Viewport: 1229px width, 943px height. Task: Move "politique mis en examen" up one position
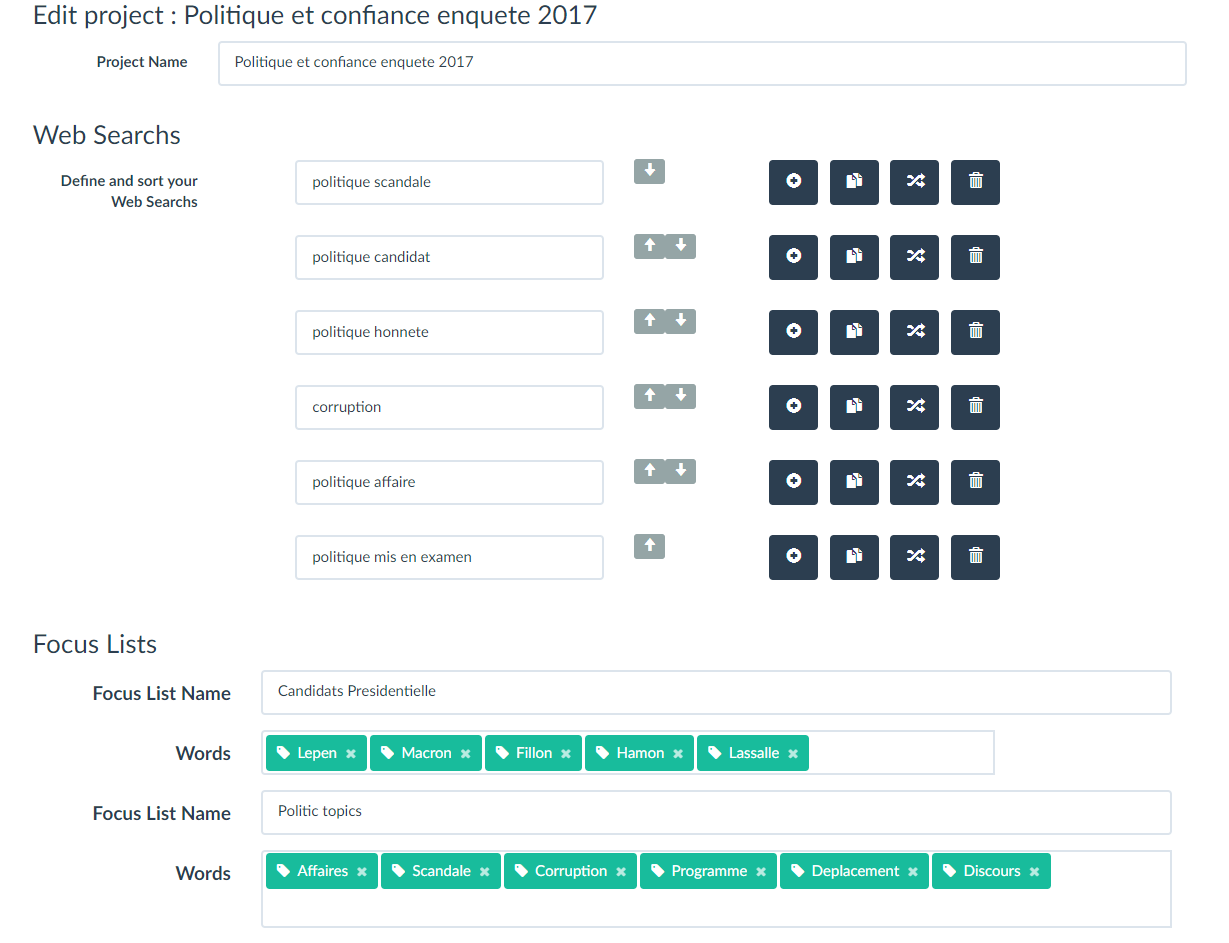click(649, 546)
